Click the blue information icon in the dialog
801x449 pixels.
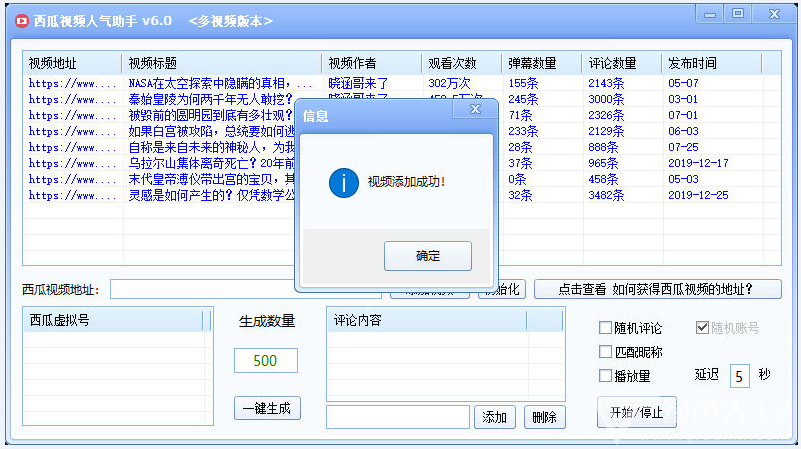coord(343,183)
